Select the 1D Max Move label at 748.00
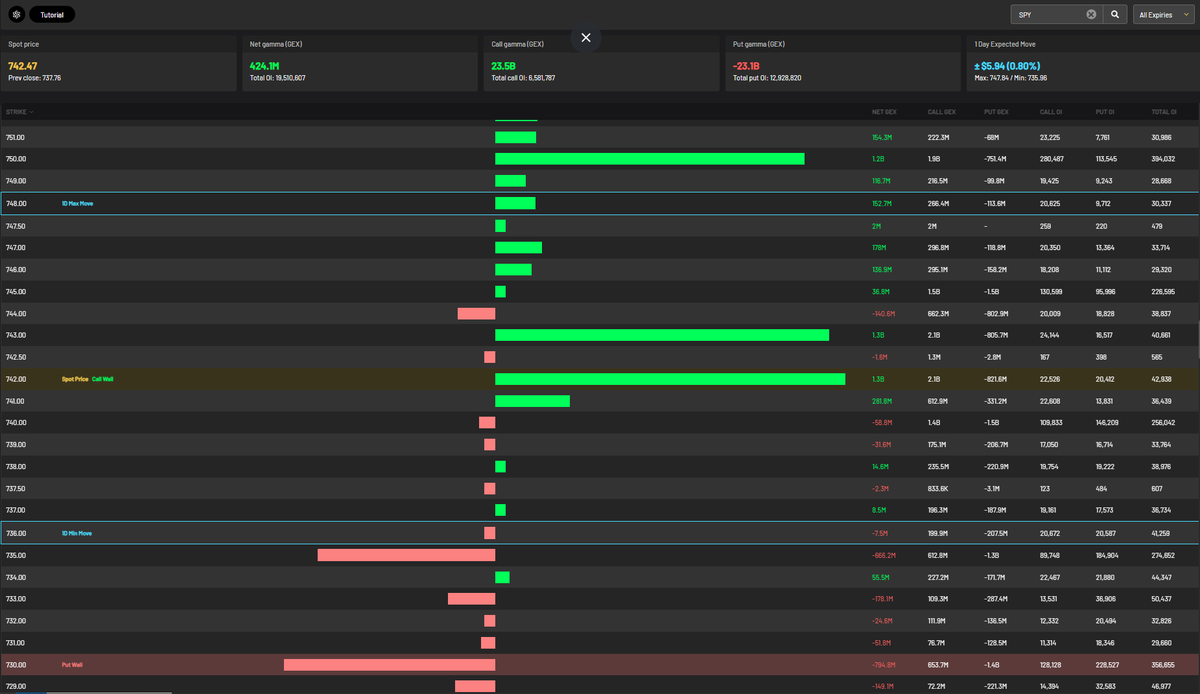Screen dimensions: 1200x694 click(77, 203)
